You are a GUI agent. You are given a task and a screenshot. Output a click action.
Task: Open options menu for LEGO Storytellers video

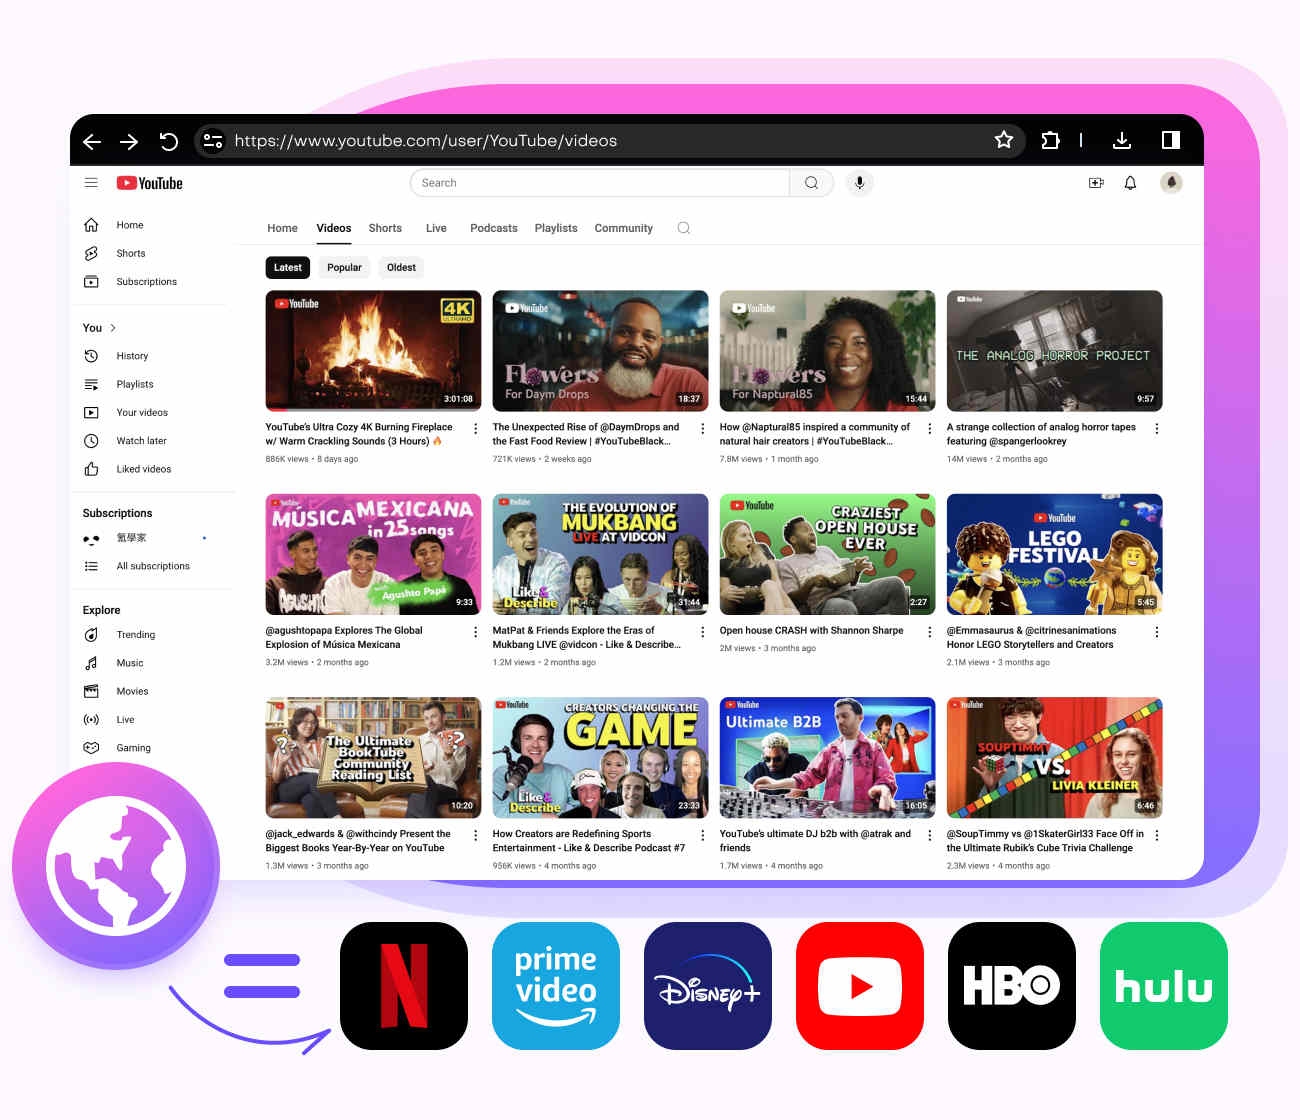1157,632
